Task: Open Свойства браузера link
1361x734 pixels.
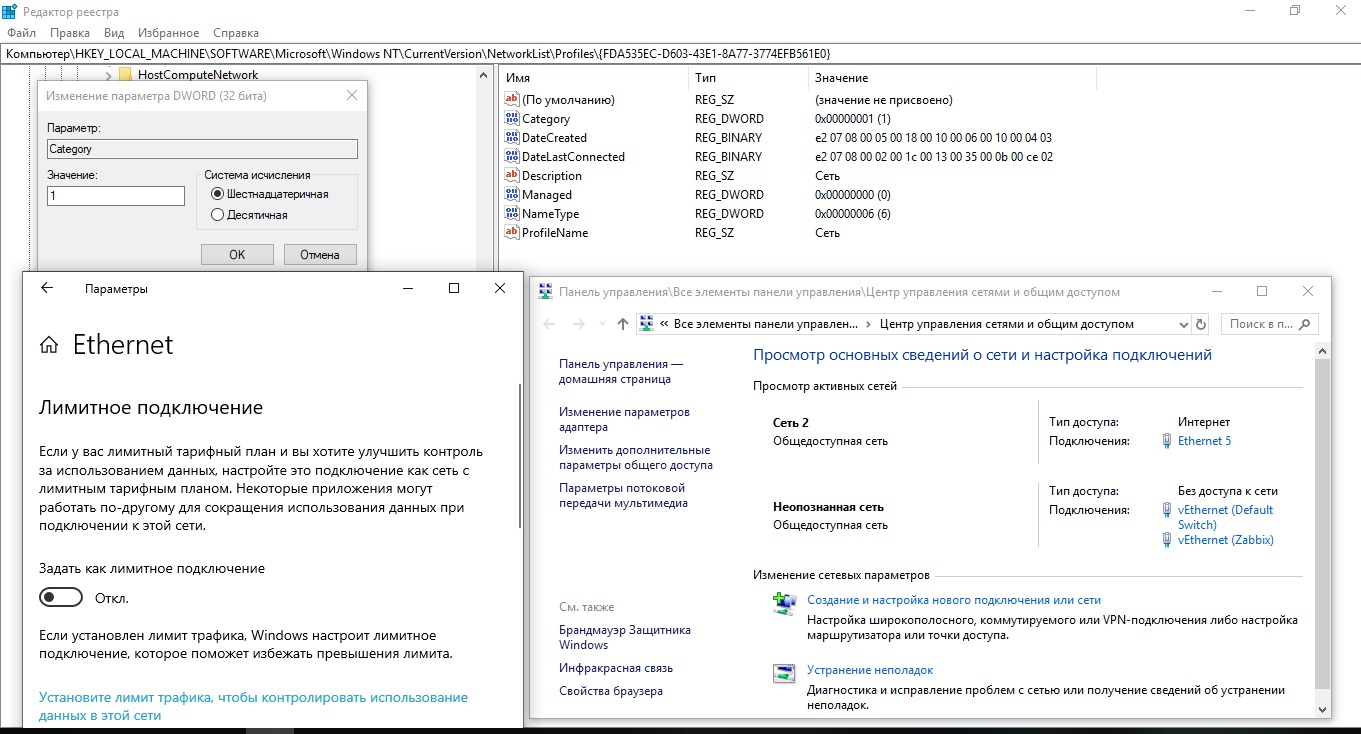Action: [x=611, y=691]
